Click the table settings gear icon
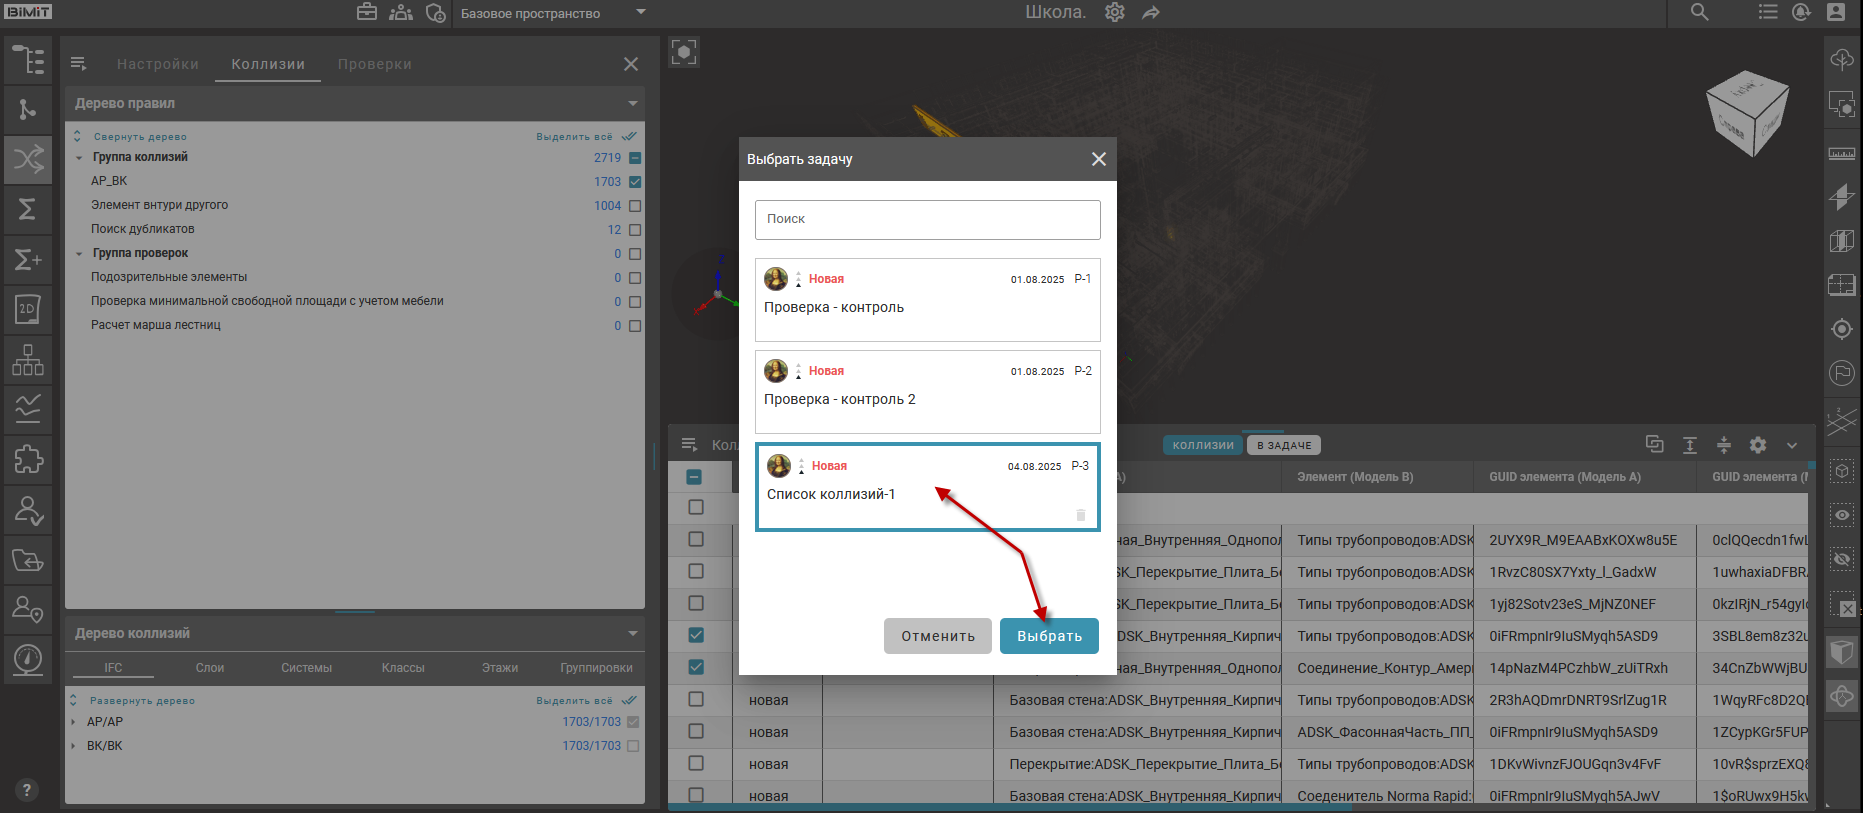 (1758, 445)
